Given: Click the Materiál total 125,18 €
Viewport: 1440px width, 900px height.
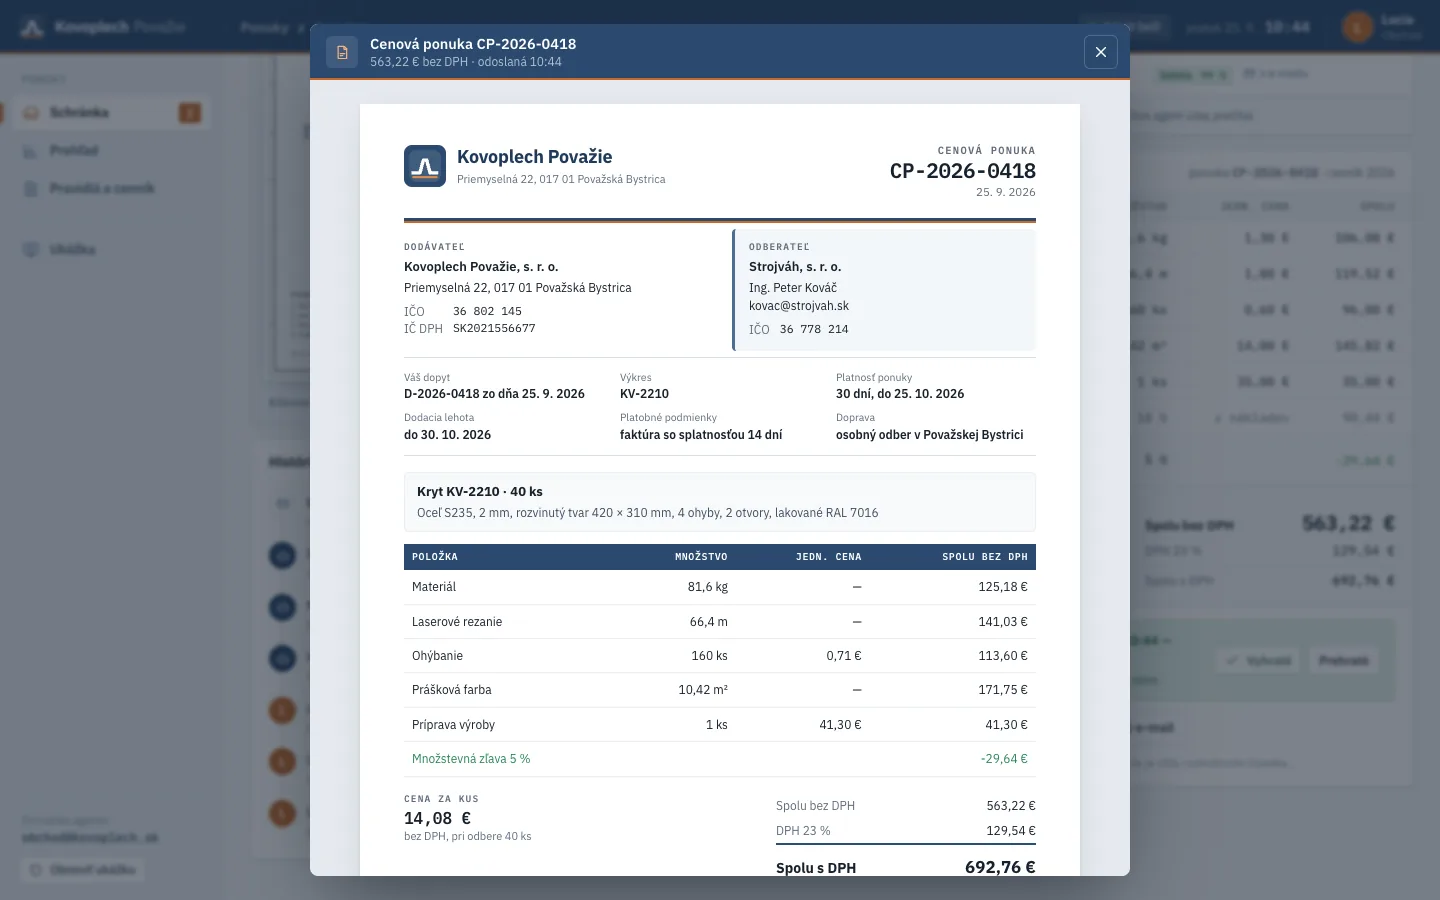Looking at the screenshot, I should [1003, 587].
